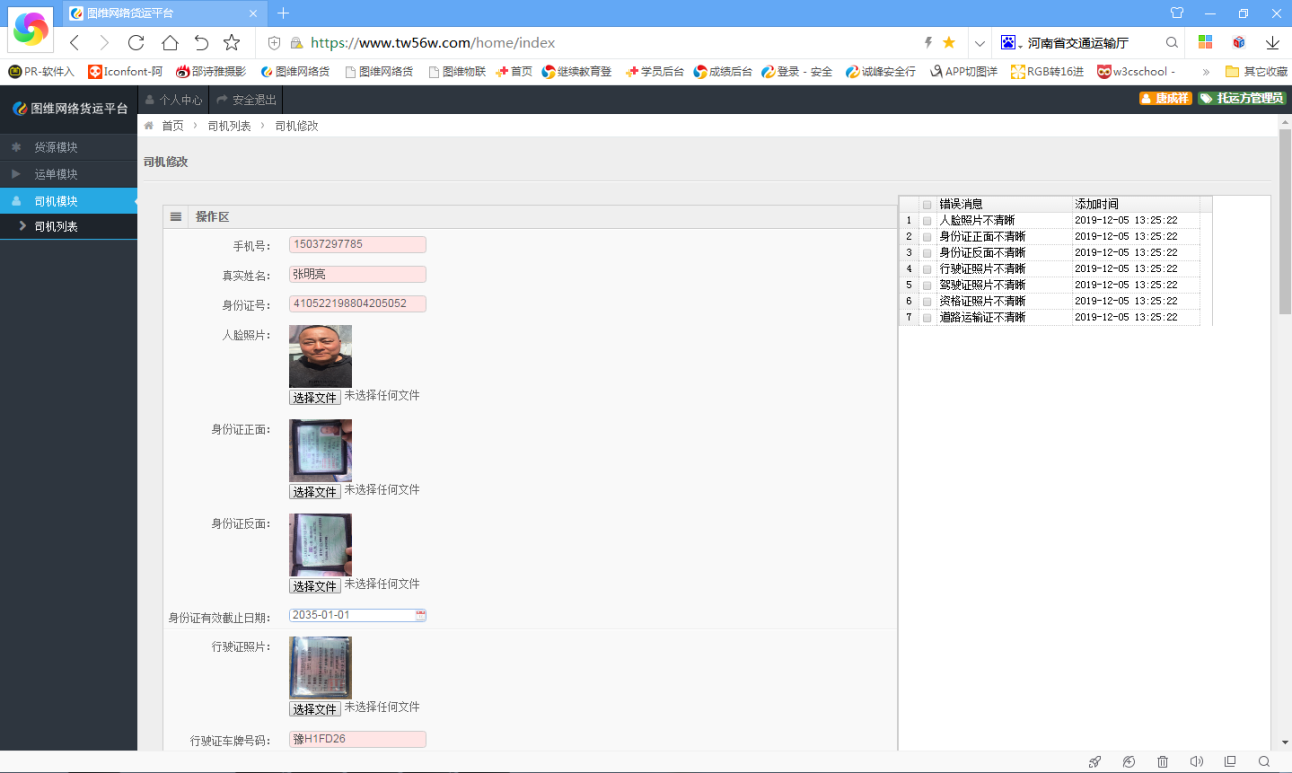Check the 驾驶证照片不清晰 row checkbox

pyautogui.click(x=927, y=285)
